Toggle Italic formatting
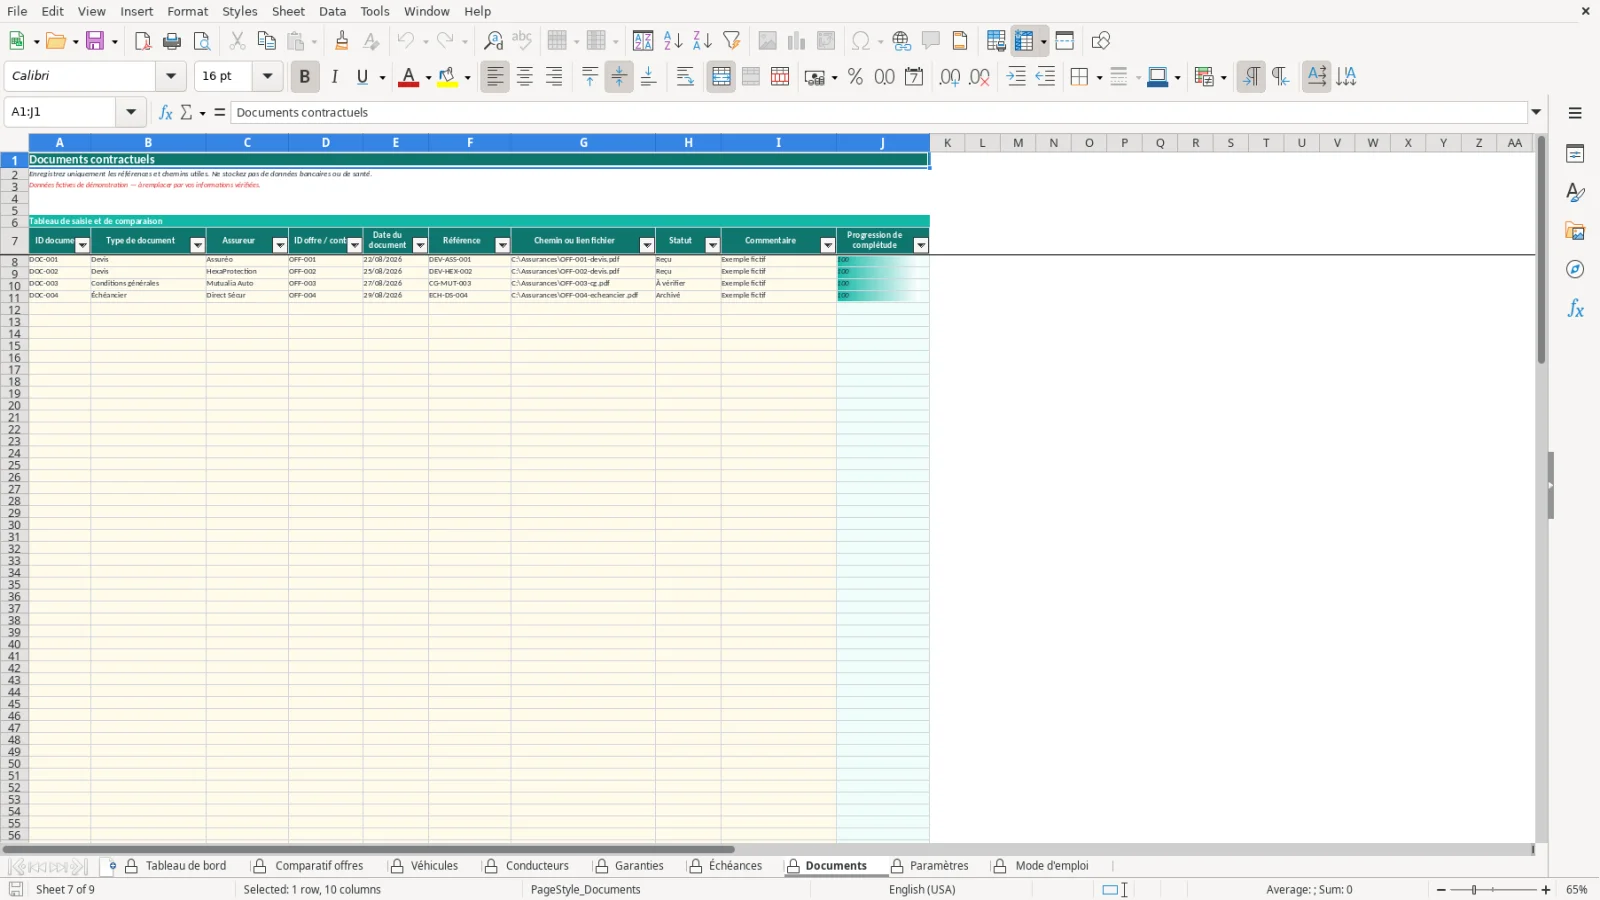 point(334,77)
